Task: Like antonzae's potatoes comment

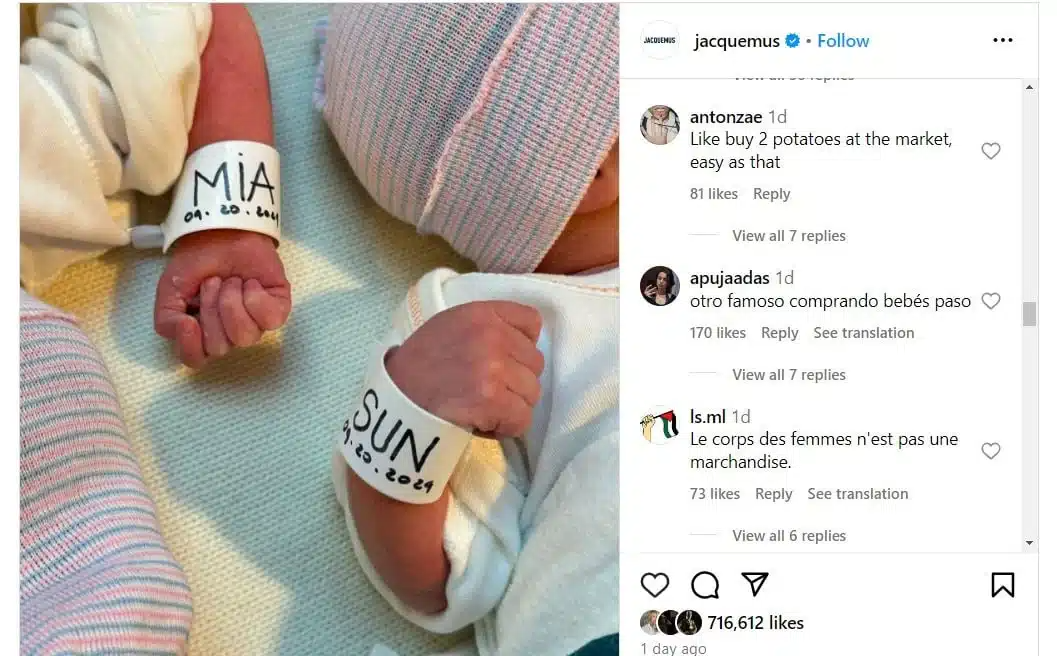Action: pos(990,151)
